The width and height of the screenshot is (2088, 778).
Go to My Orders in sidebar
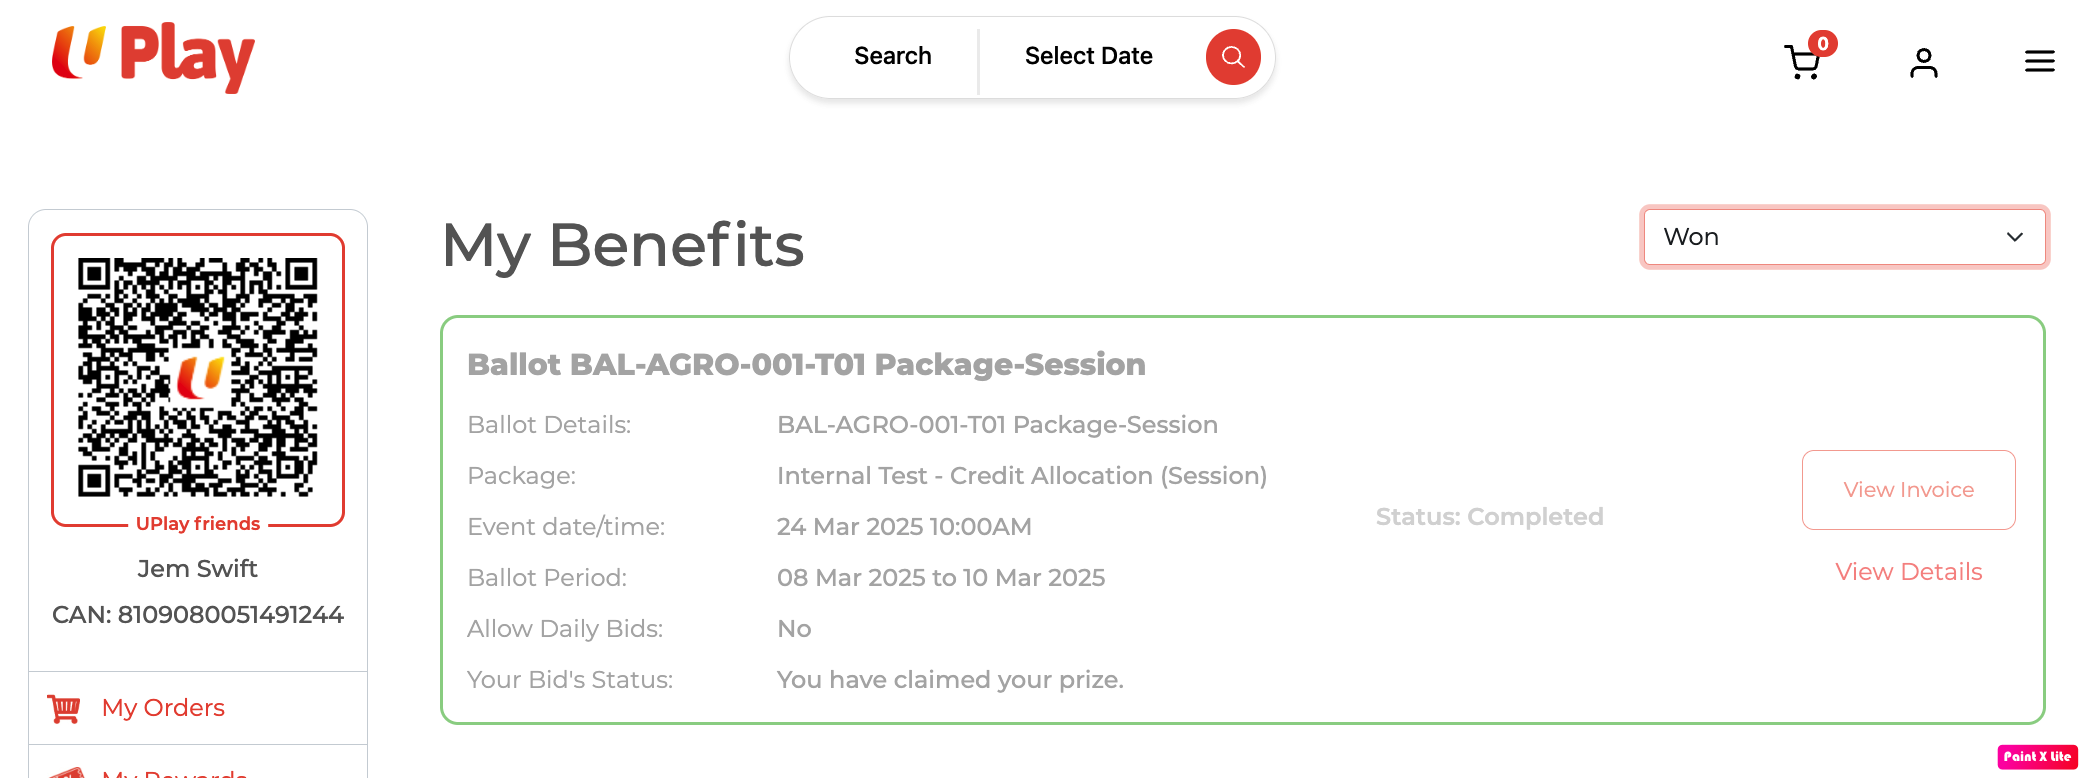[x=163, y=708]
